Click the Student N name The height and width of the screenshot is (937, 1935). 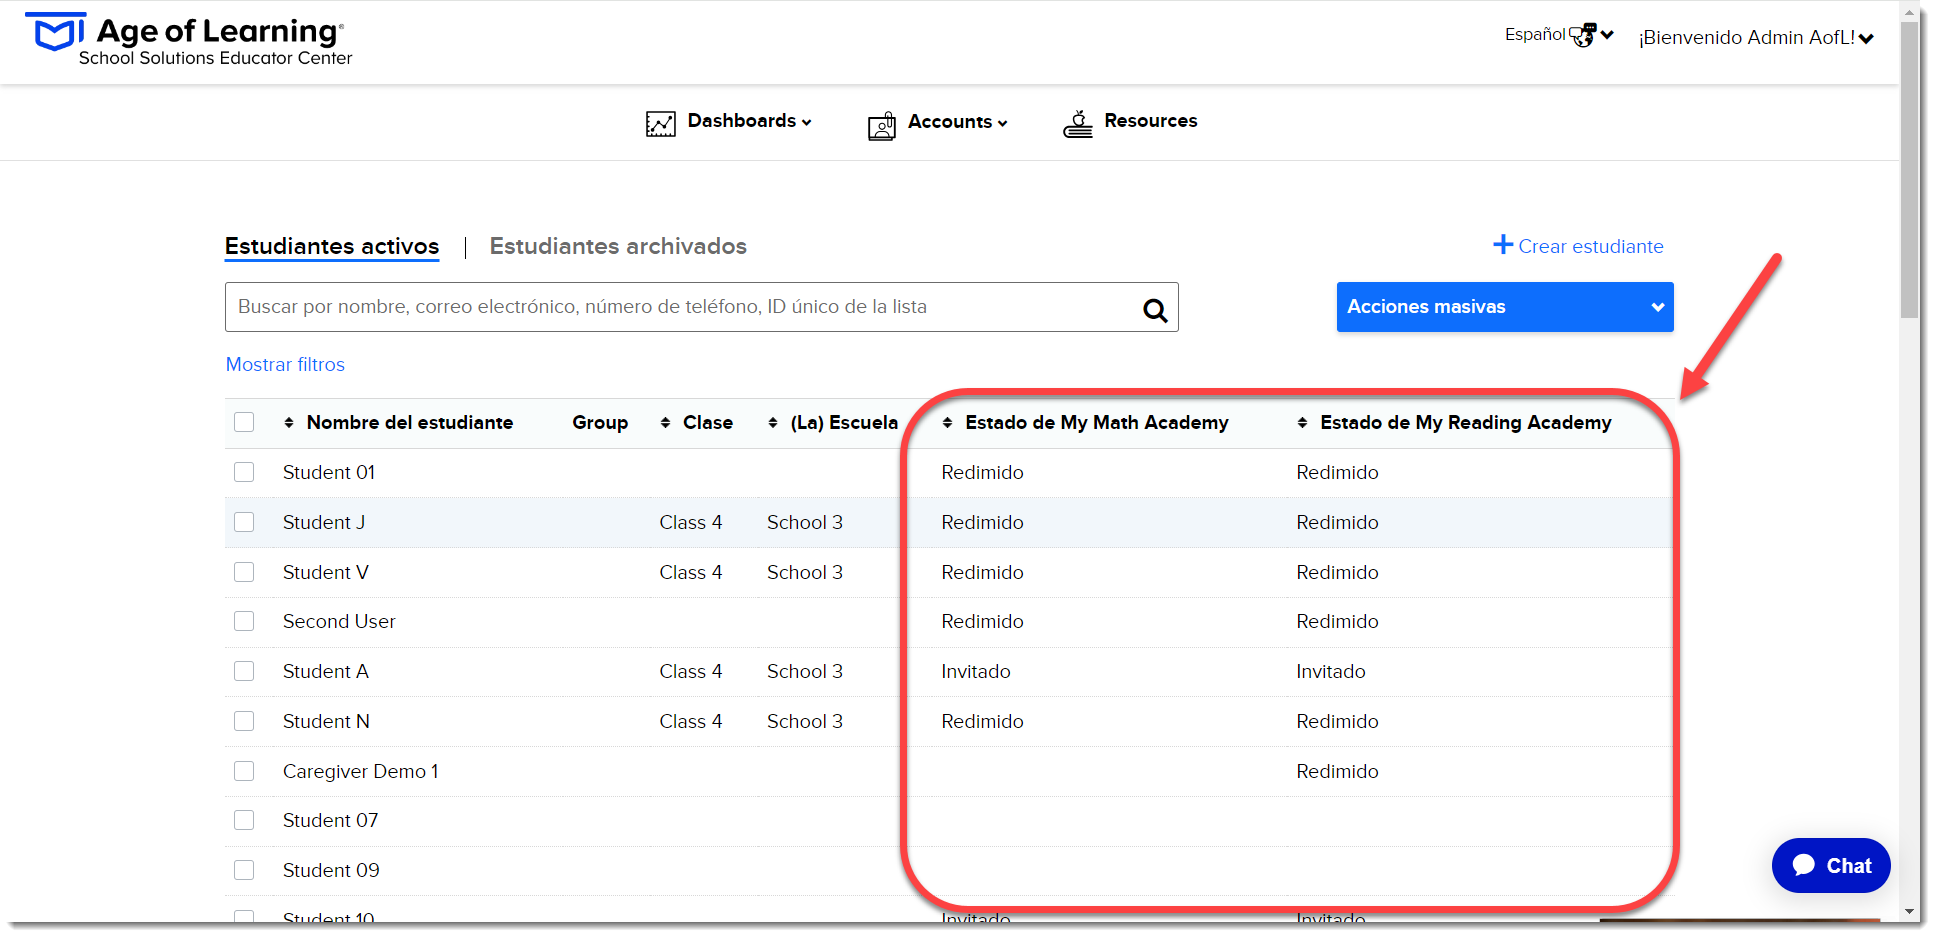pos(326,721)
